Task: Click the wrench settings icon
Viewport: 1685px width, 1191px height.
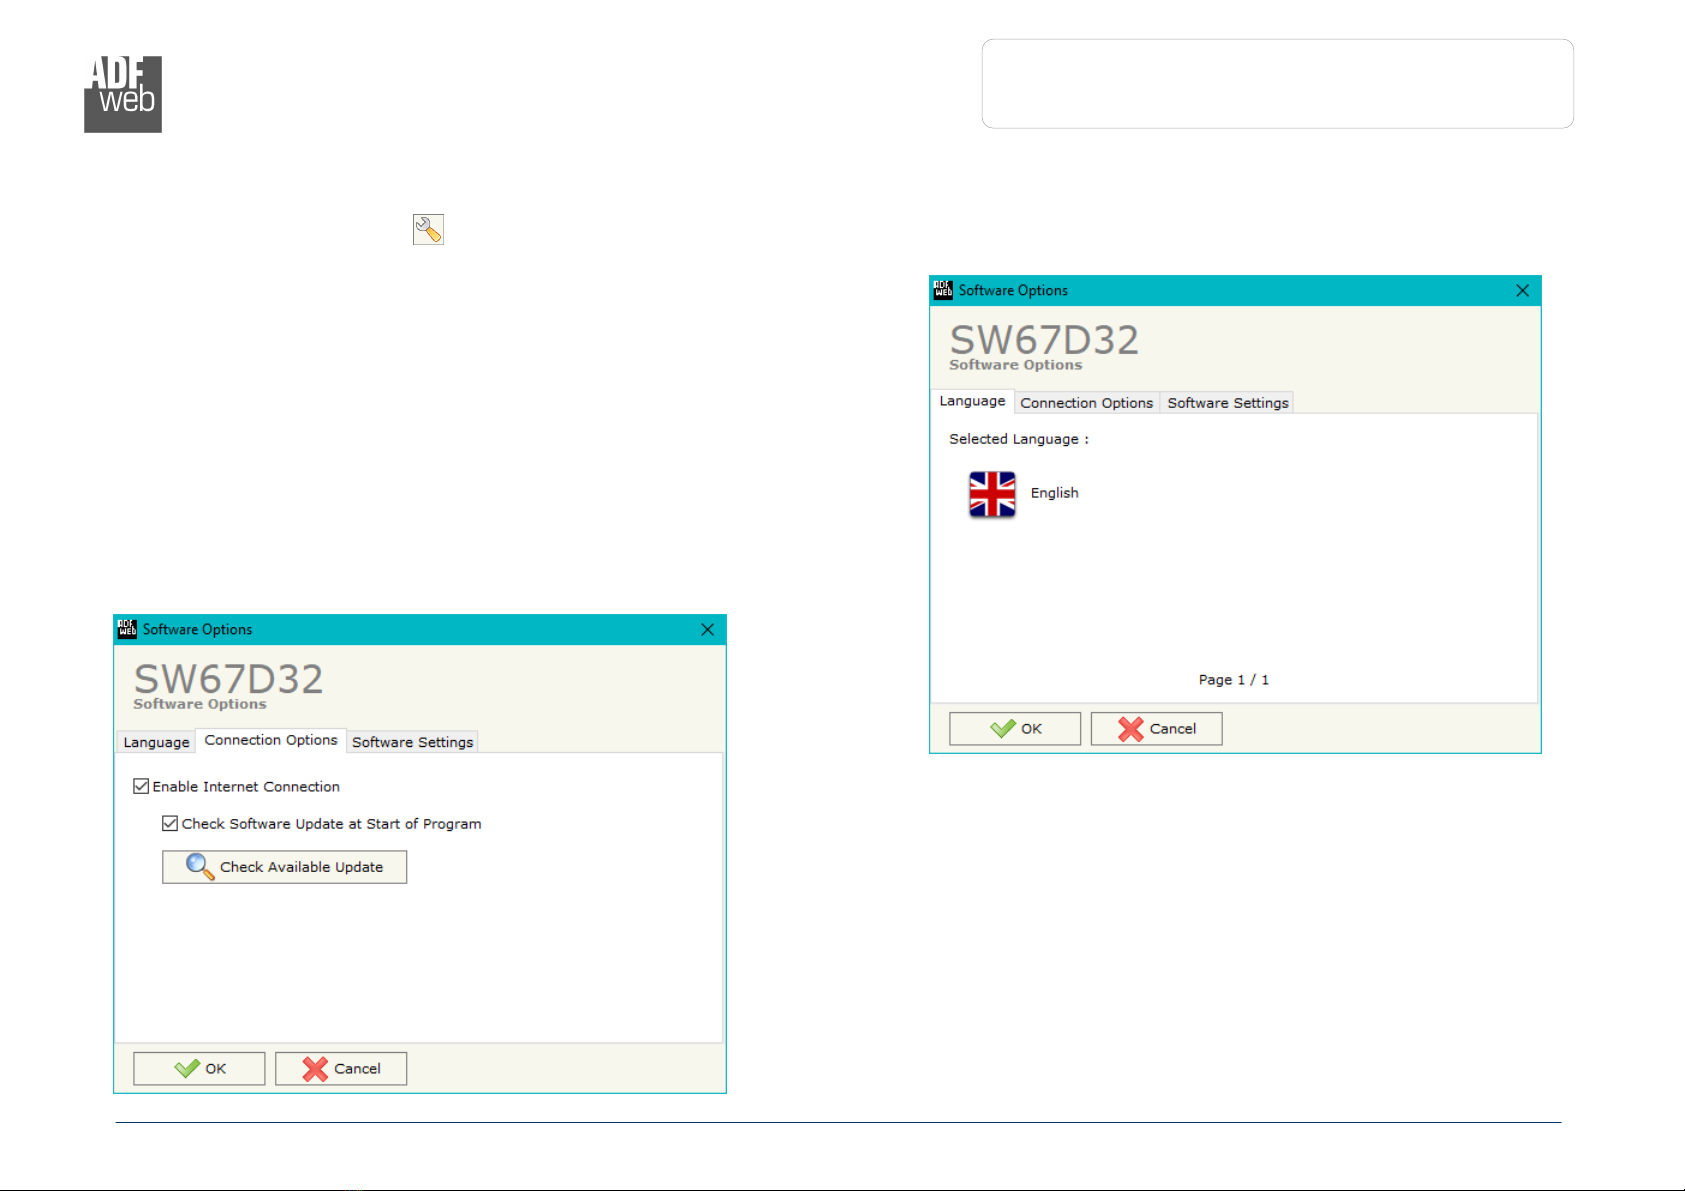Action: pyautogui.click(x=428, y=230)
